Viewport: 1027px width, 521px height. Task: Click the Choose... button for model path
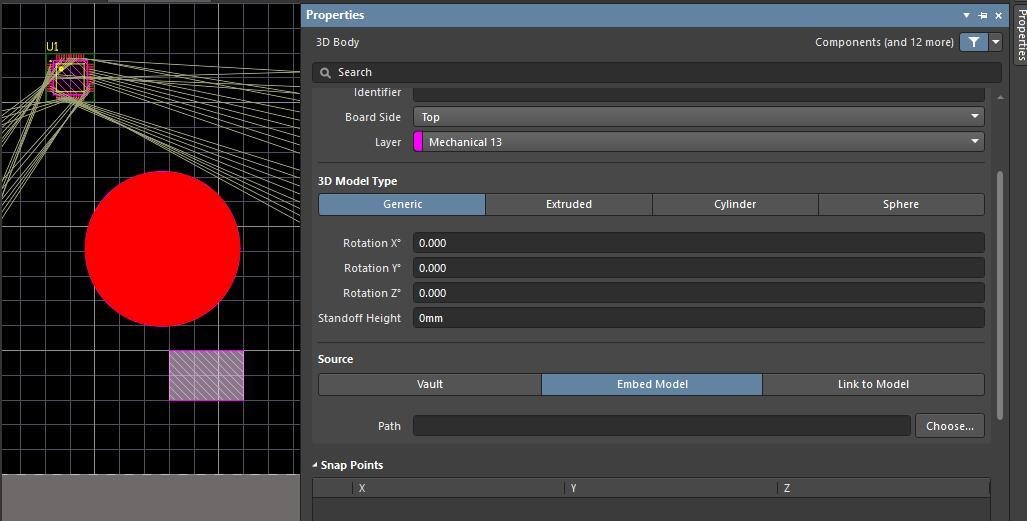point(949,426)
